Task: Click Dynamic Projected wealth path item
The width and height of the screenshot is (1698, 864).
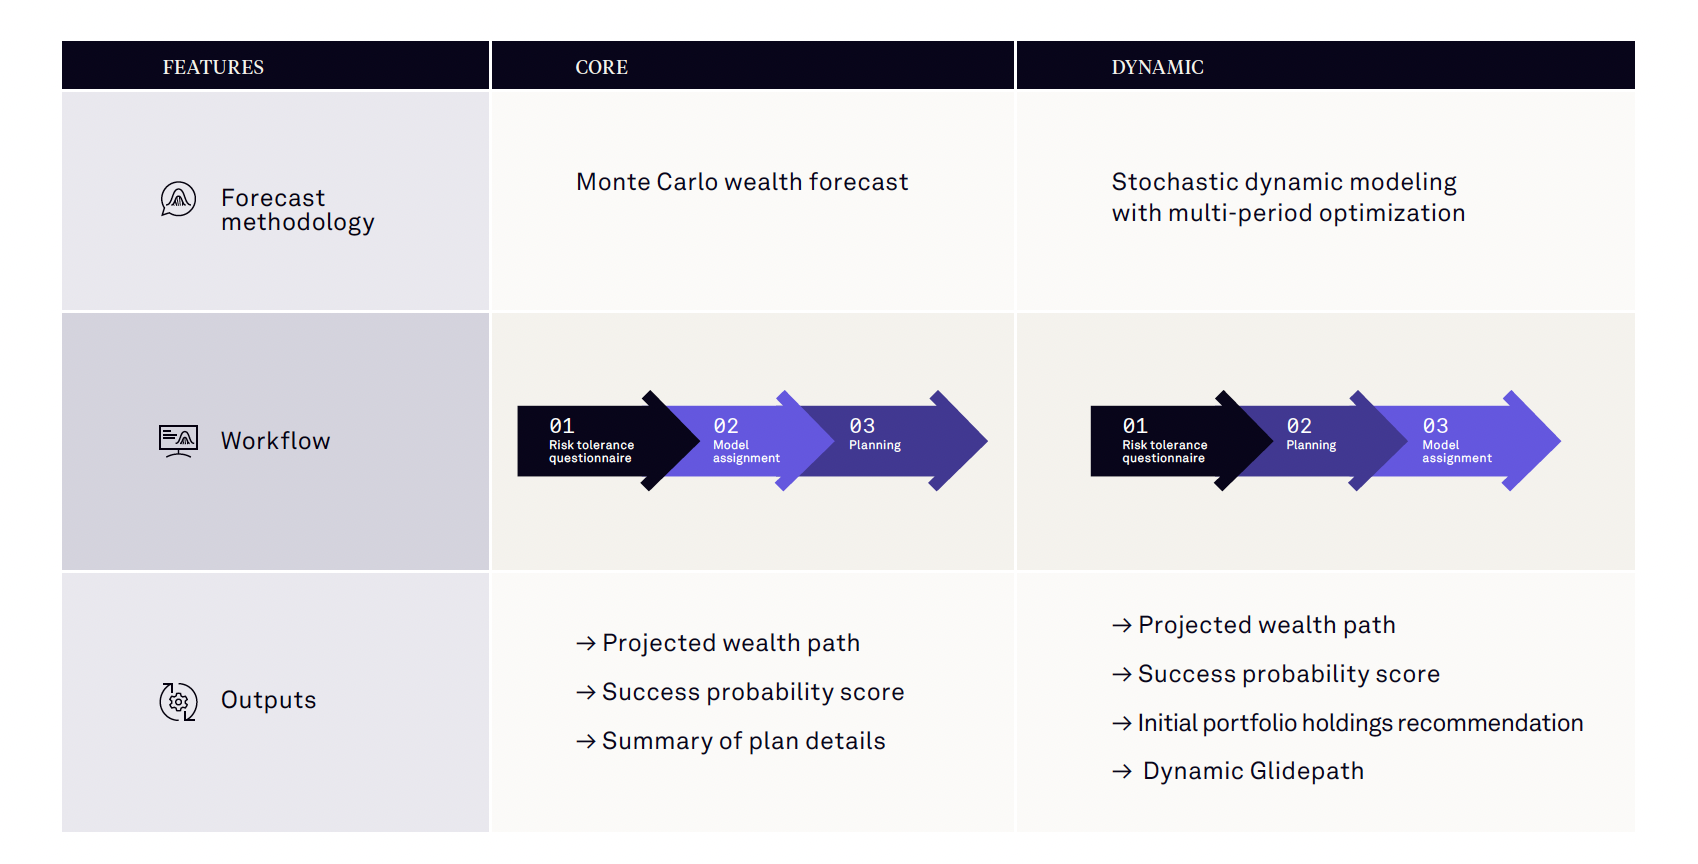Action: [1253, 625]
